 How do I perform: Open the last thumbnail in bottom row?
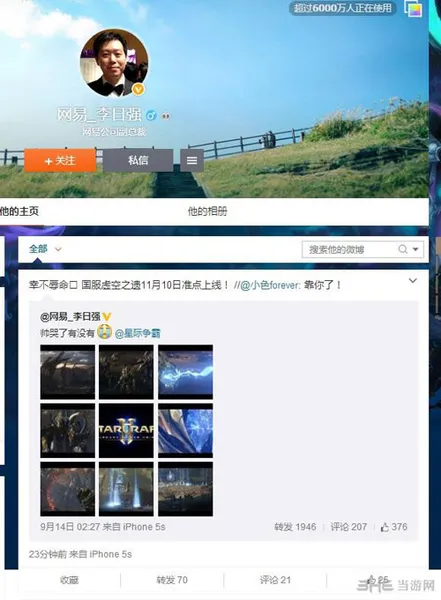pos(185,489)
